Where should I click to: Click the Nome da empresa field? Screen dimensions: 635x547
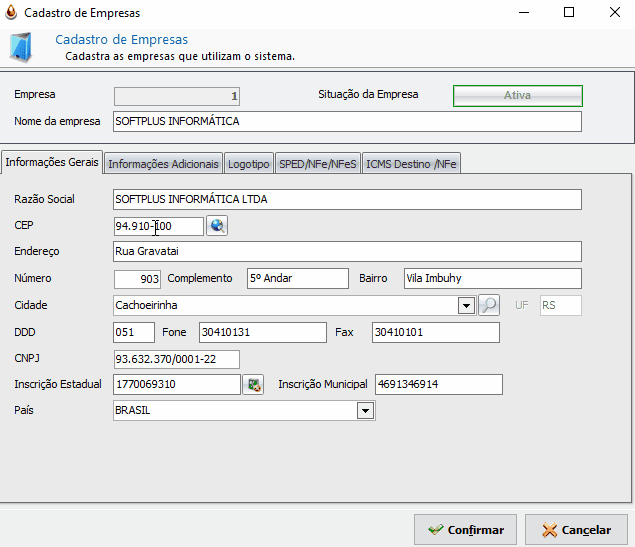[x=347, y=121]
